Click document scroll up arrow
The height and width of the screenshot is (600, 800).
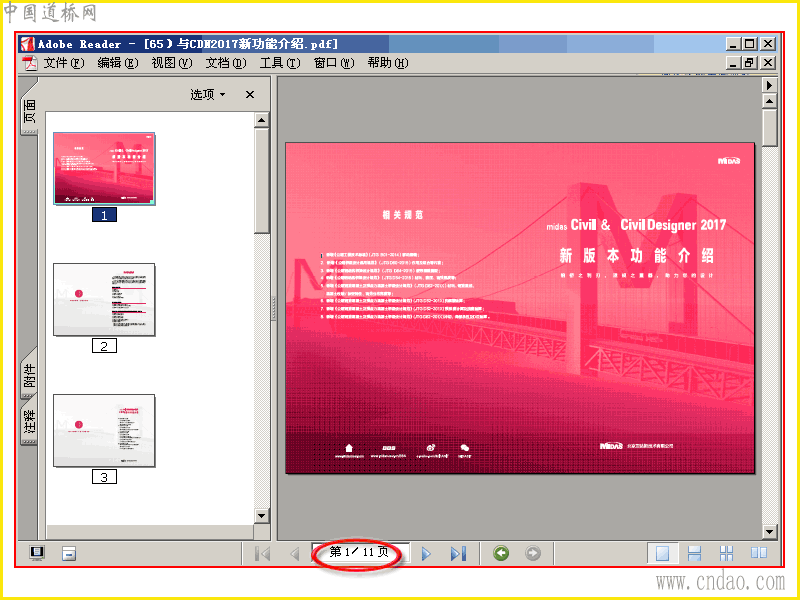coord(769,101)
